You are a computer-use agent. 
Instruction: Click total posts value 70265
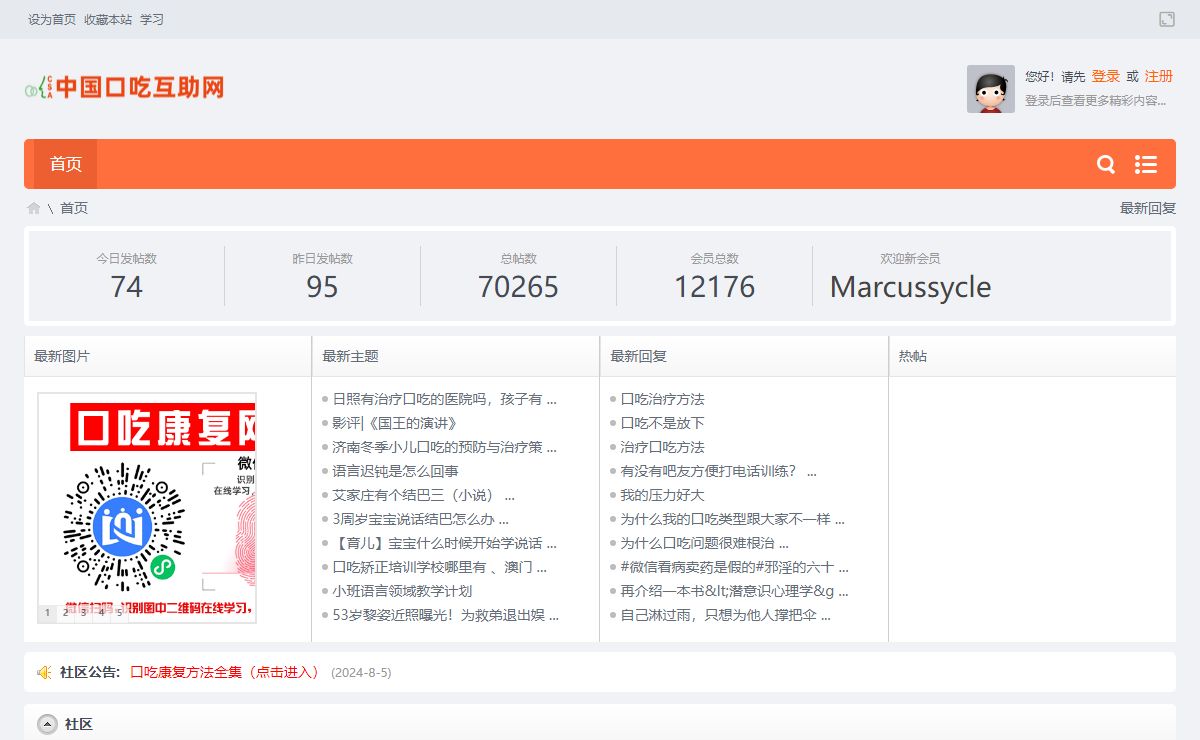pyautogui.click(x=518, y=287)
